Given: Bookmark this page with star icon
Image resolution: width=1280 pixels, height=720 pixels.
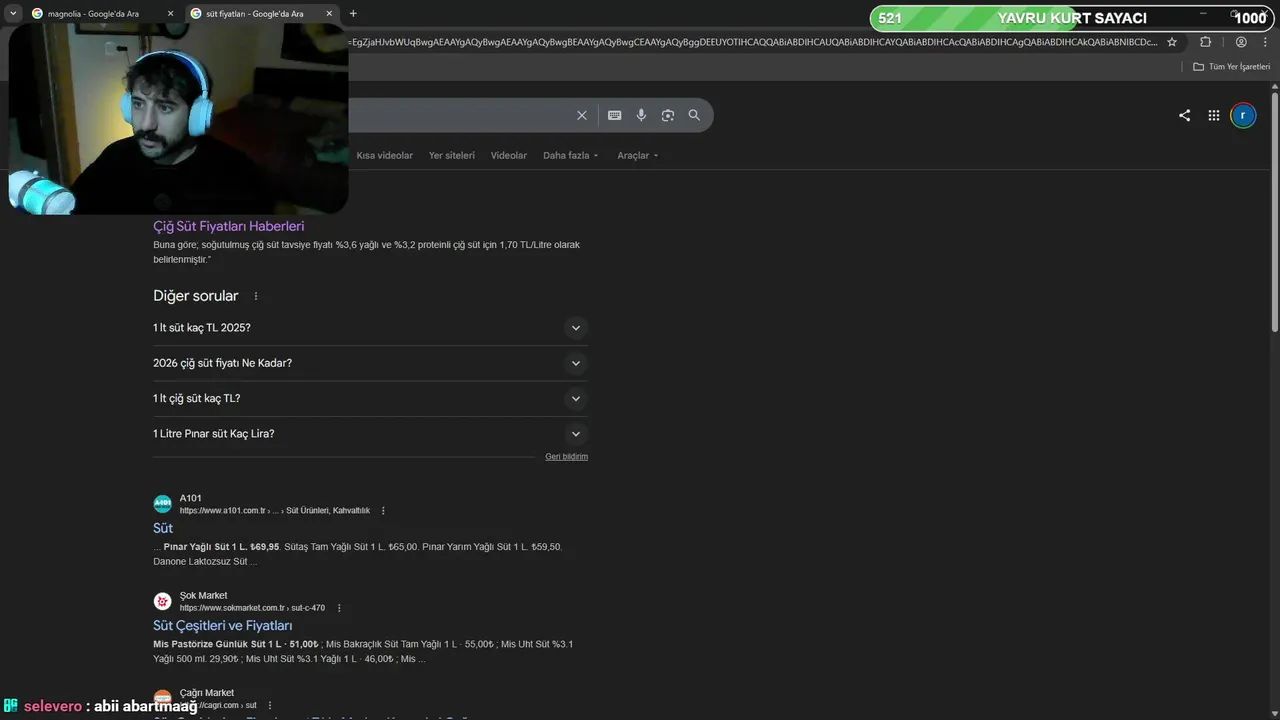Looking at the screenshot, I should (x=1172, y=42).
